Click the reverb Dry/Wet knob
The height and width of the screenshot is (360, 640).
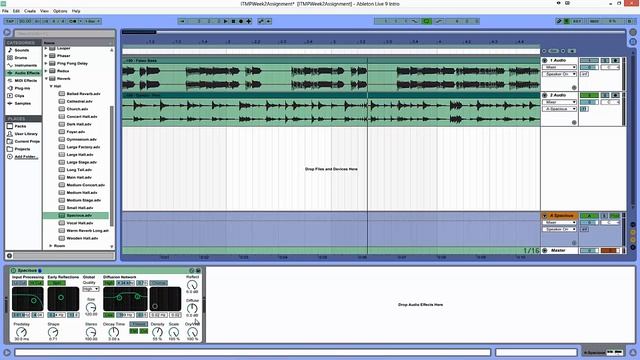click(192, 333)
